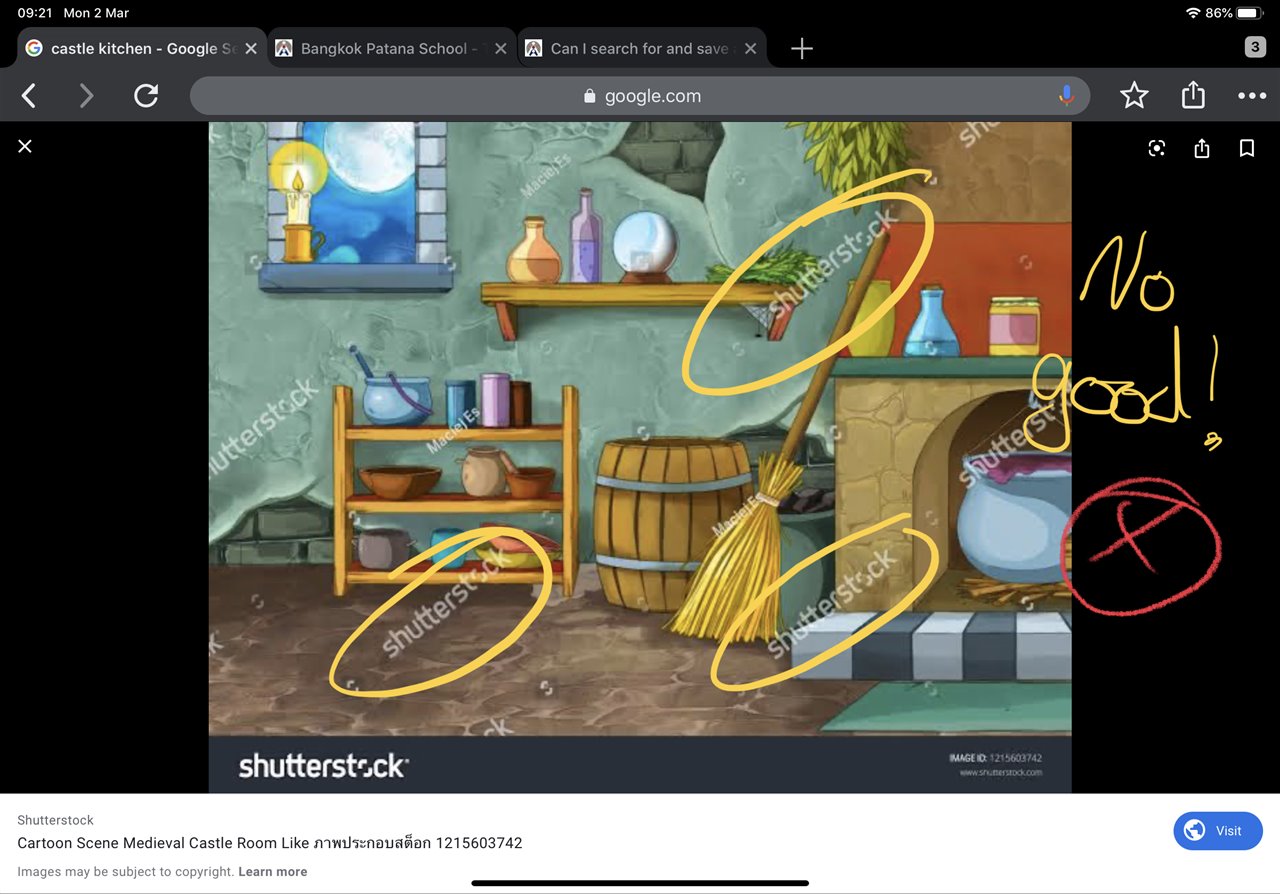Tap the Wi-Fi status icon
This screenshot has height=894, width=1280.
[1193, 13]
